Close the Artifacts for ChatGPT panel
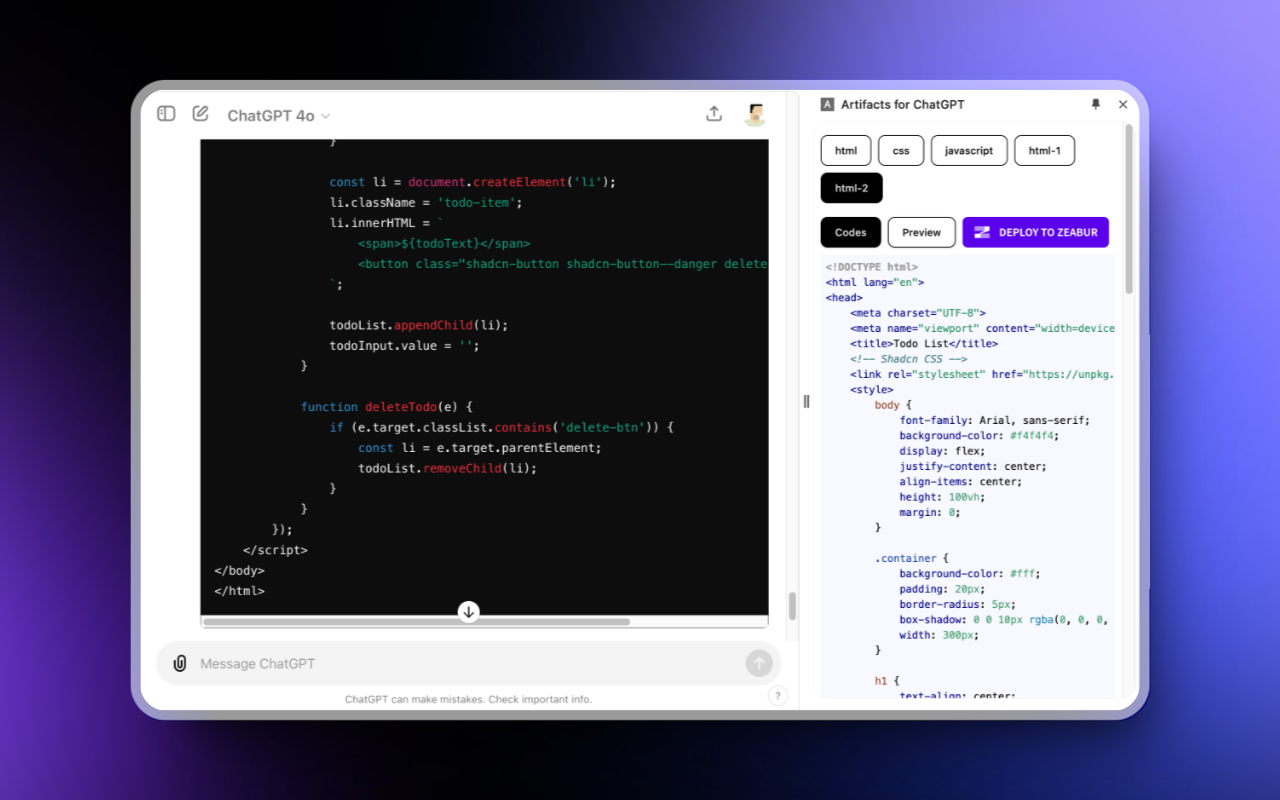This screenshot has width=1280, height=800. pyautogui.click(x=1123, y=104)
